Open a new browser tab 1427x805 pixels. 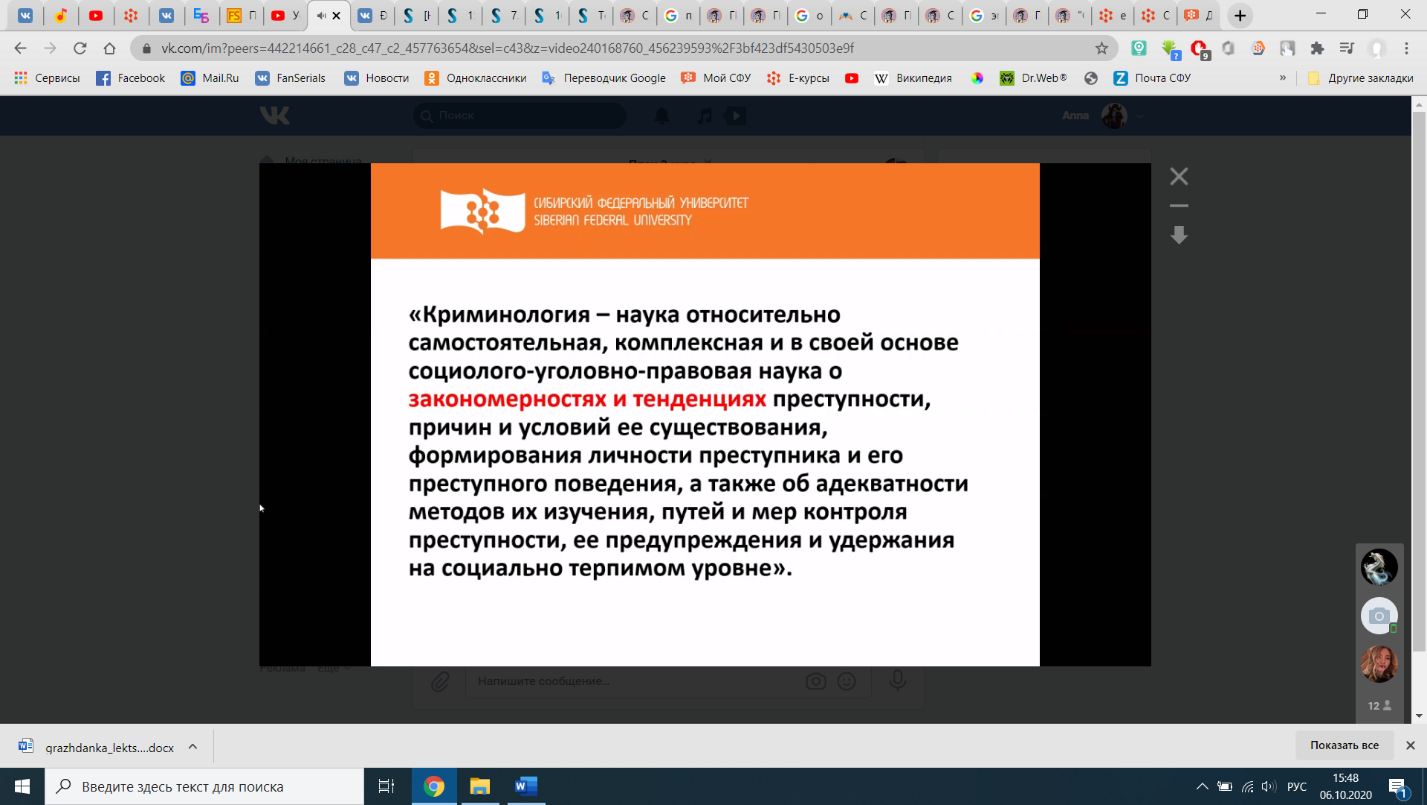coord(1240,16)
